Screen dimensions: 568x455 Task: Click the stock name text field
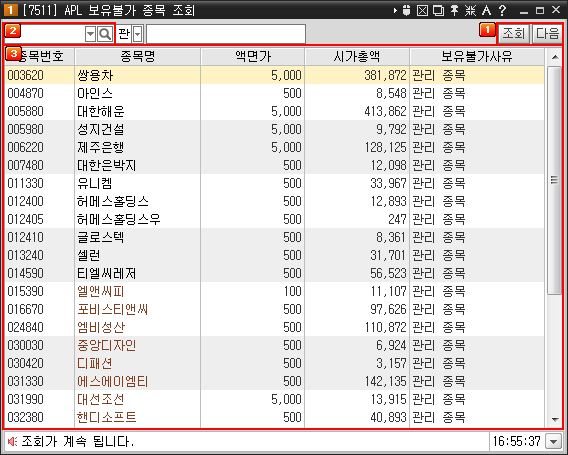[226, 34]
